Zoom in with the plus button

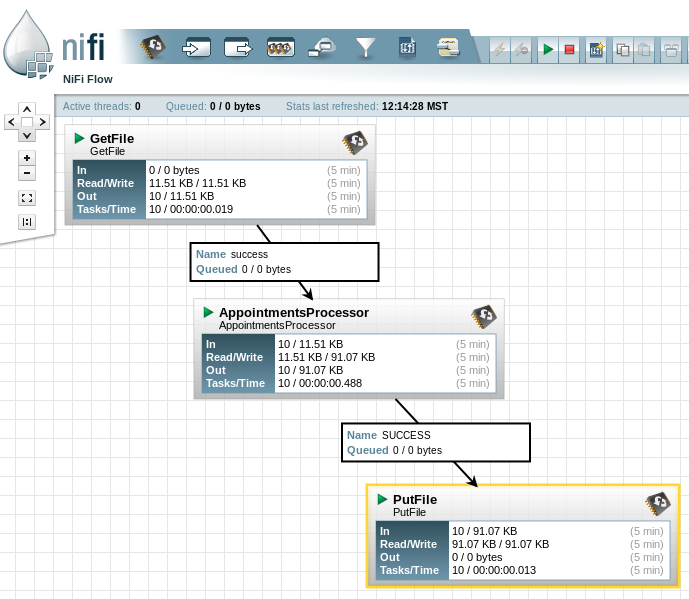click(27, 158)
